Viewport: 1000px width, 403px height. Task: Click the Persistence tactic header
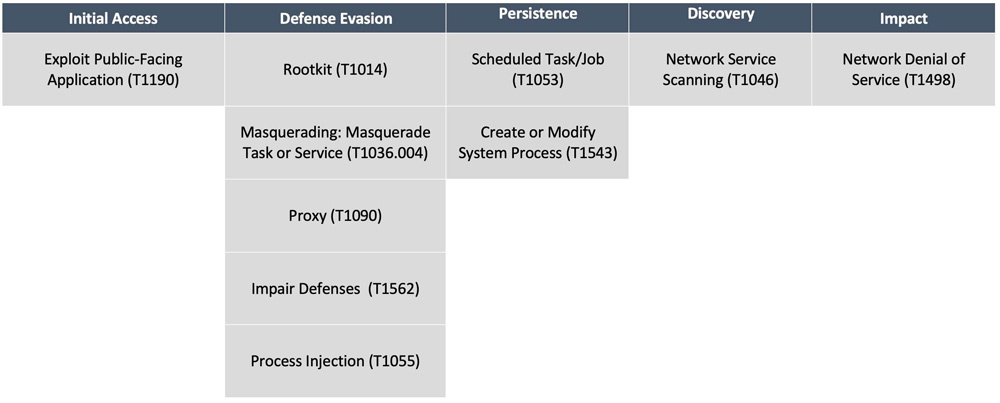(537, 15)
